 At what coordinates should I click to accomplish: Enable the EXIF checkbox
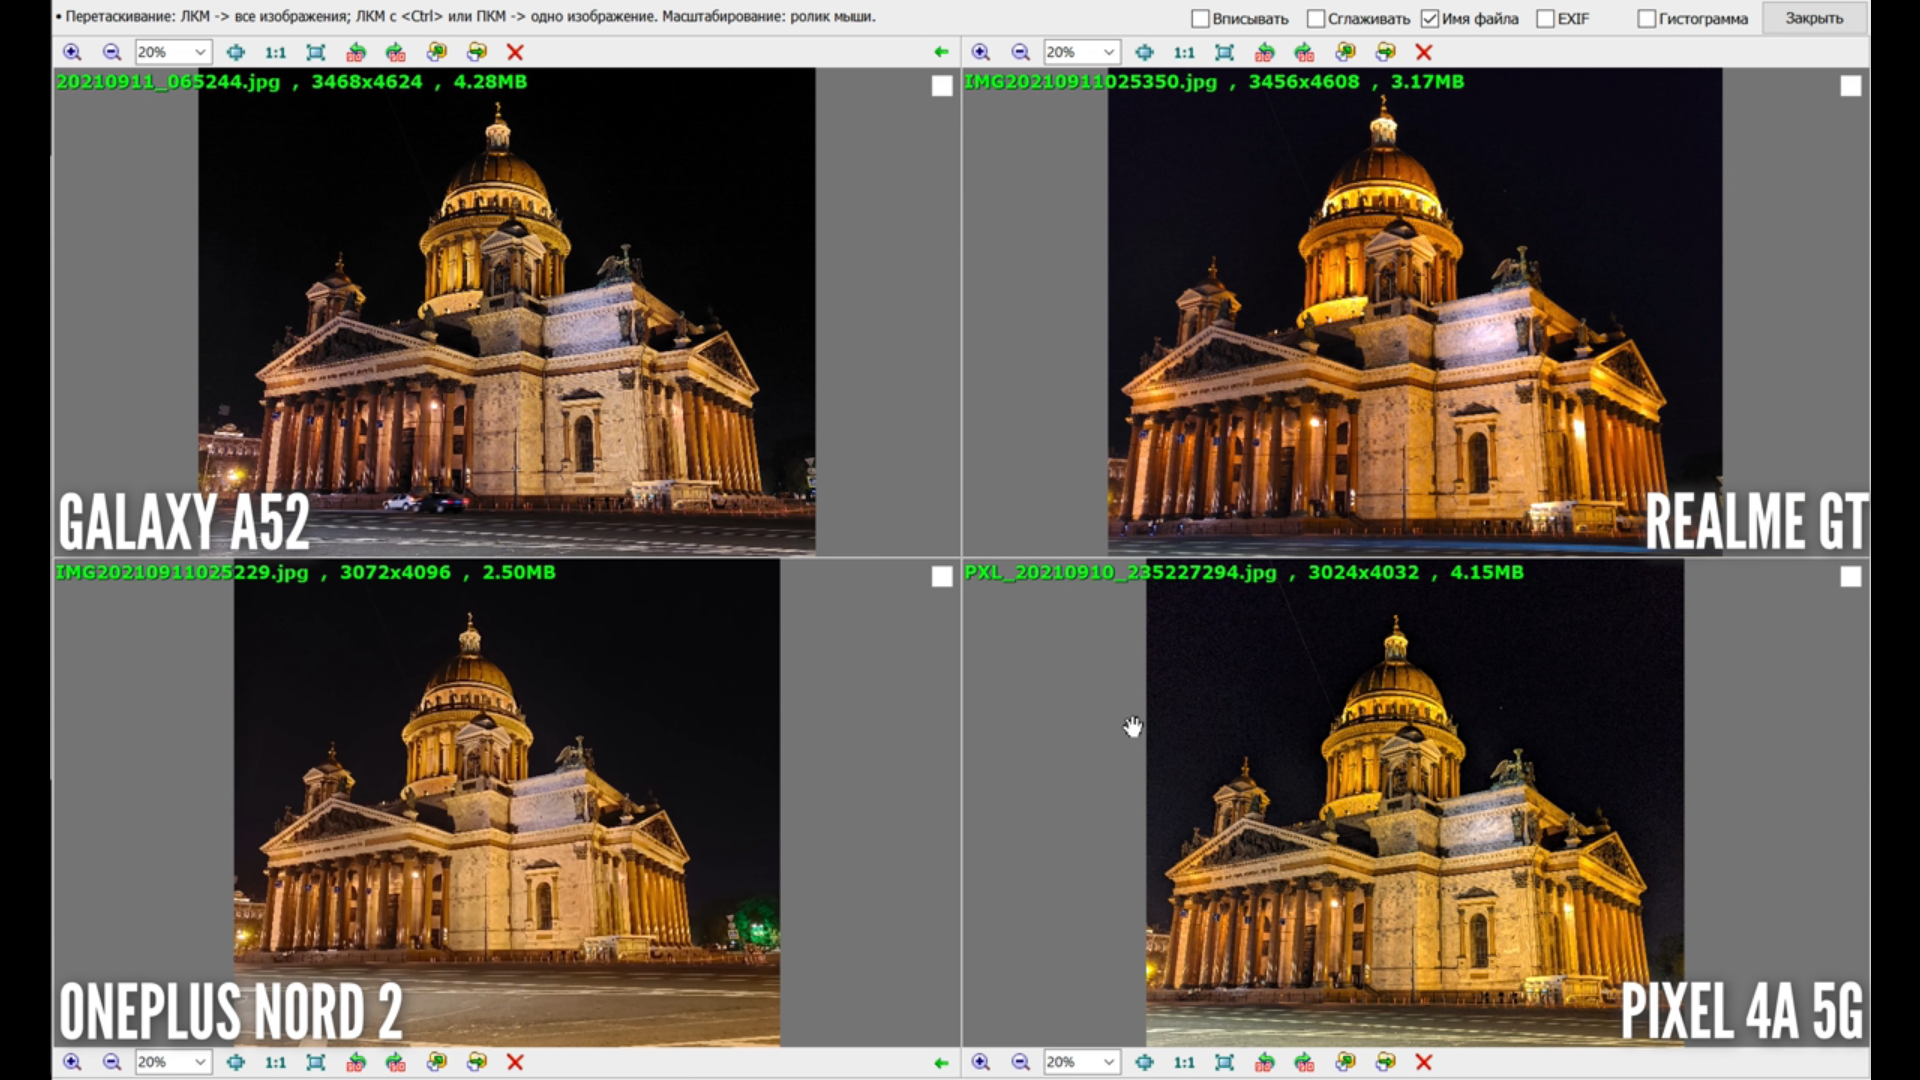tap(1546, 19)
